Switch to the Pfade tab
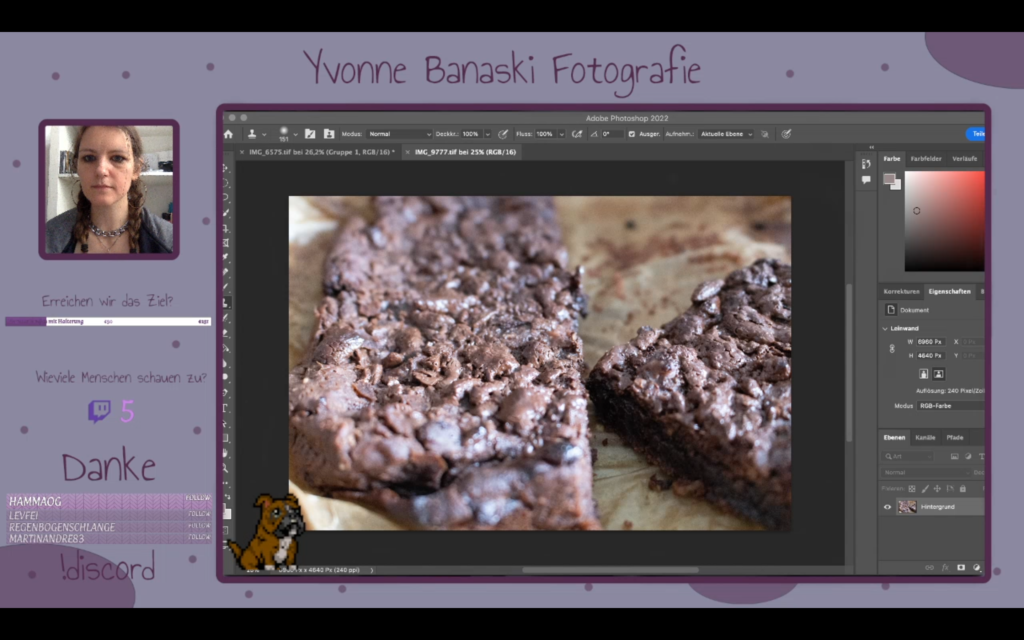The width and height of the screenshot is (1024, 640). 955,438
